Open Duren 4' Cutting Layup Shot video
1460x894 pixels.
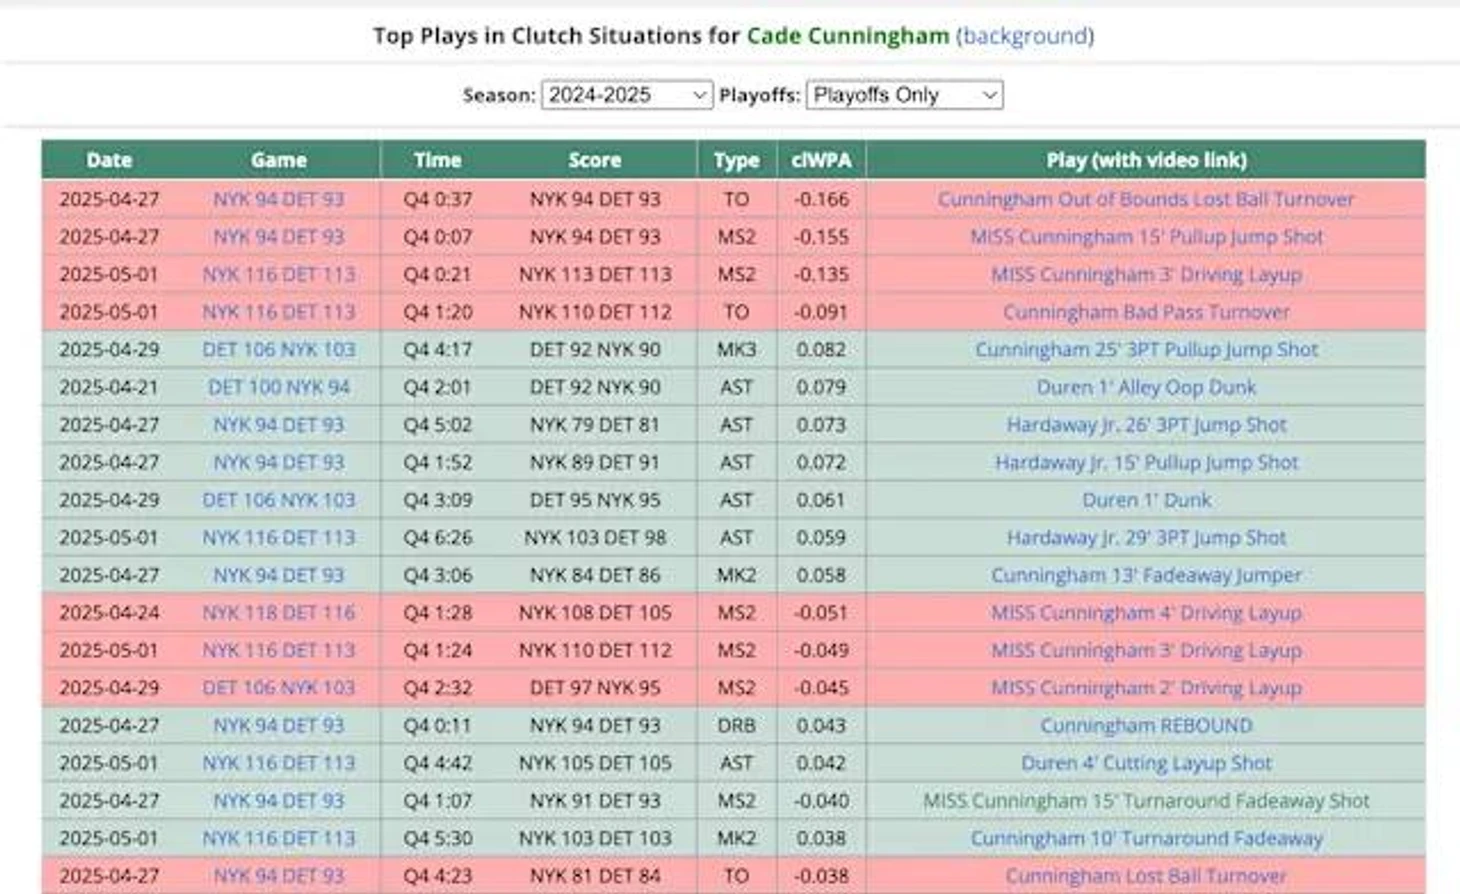1146,763
